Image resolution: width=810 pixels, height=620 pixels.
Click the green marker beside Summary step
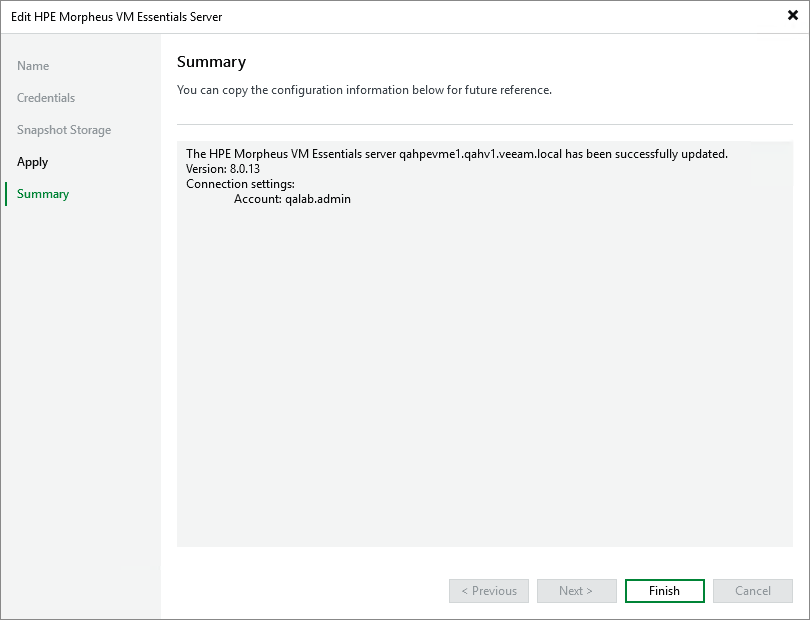coord(6,194)
